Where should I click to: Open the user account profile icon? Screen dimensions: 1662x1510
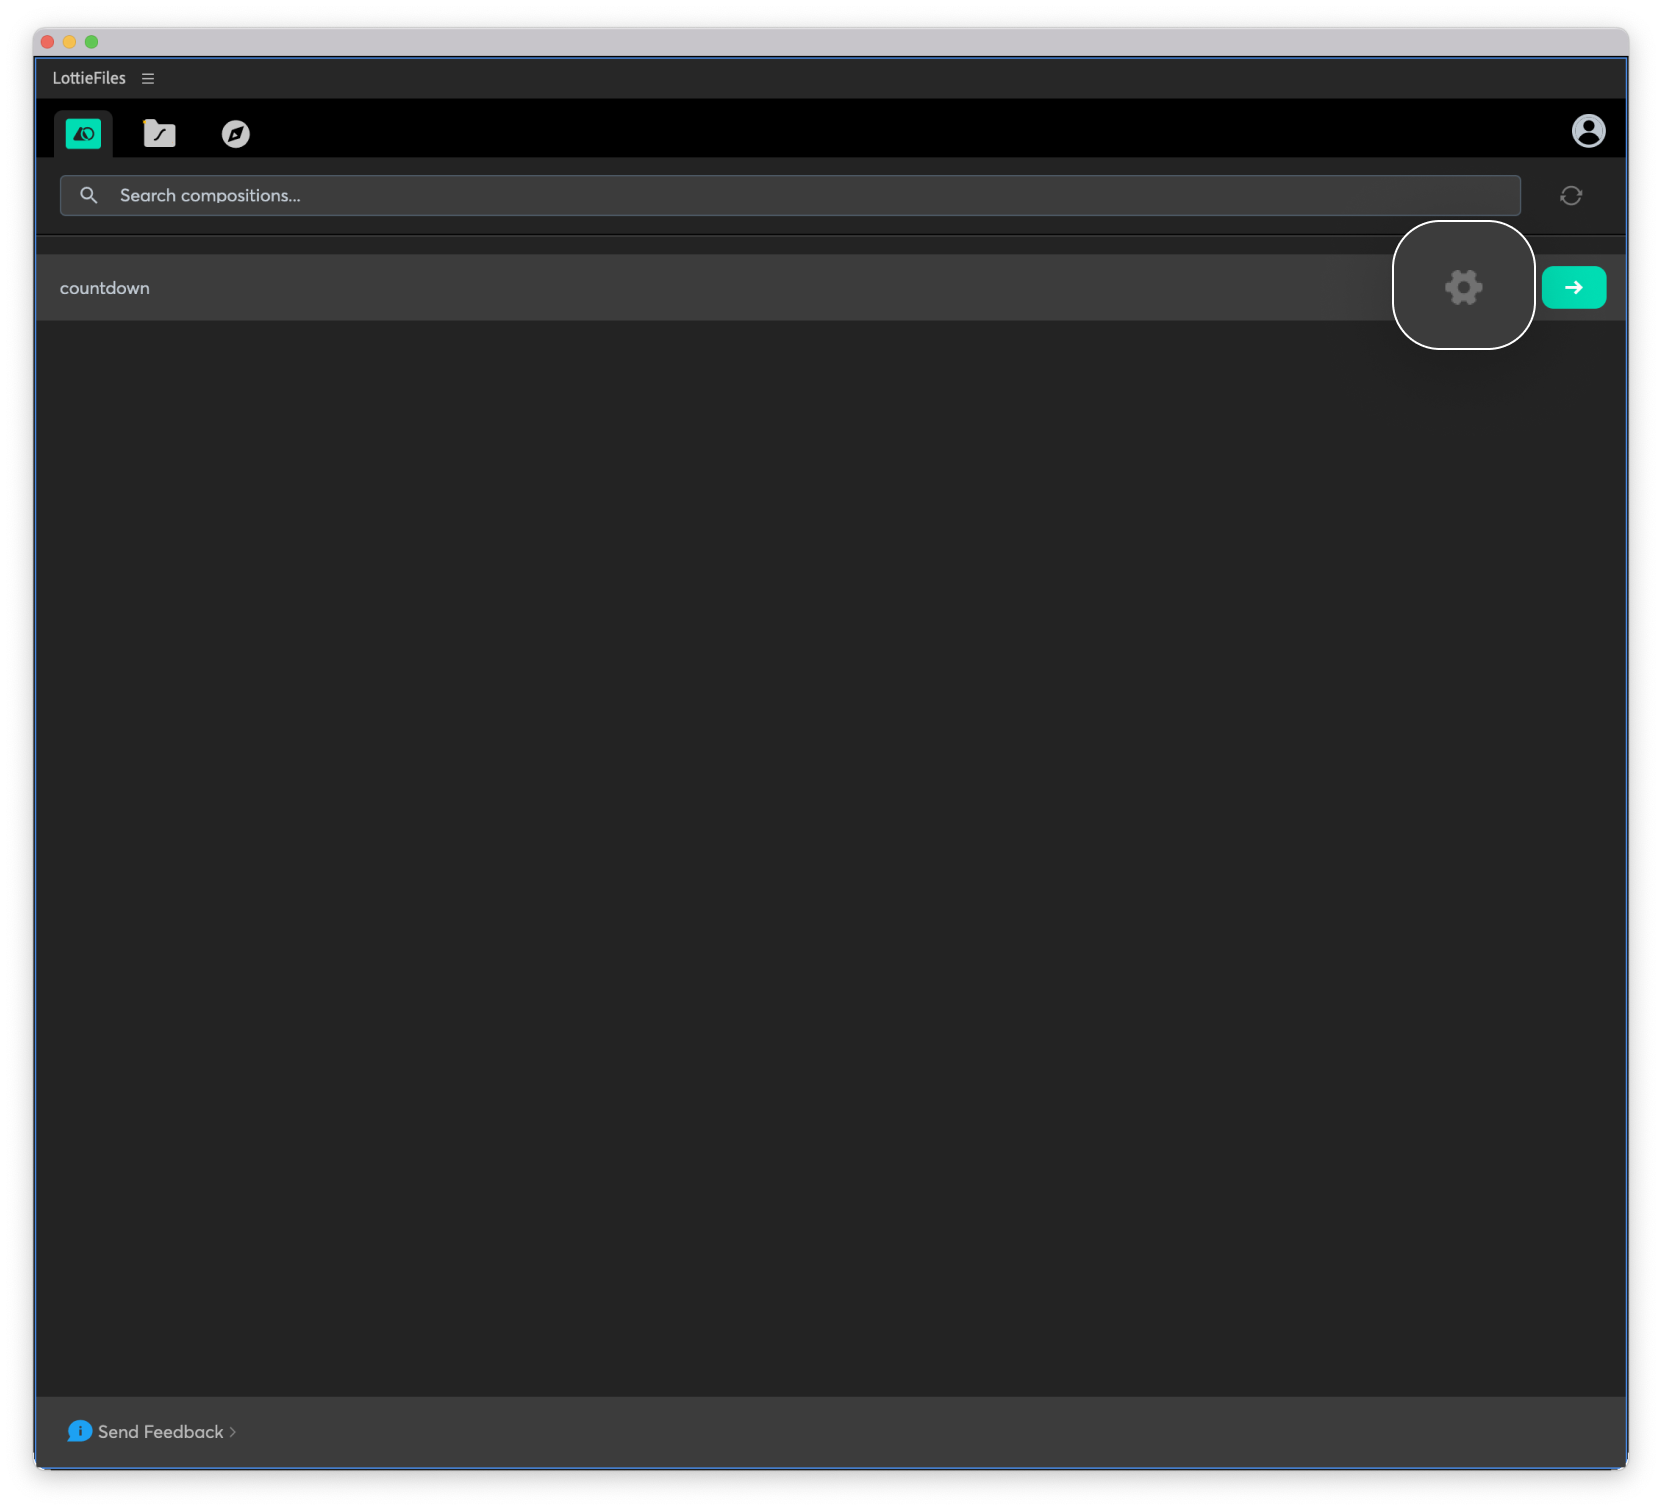click(1588, 131)
